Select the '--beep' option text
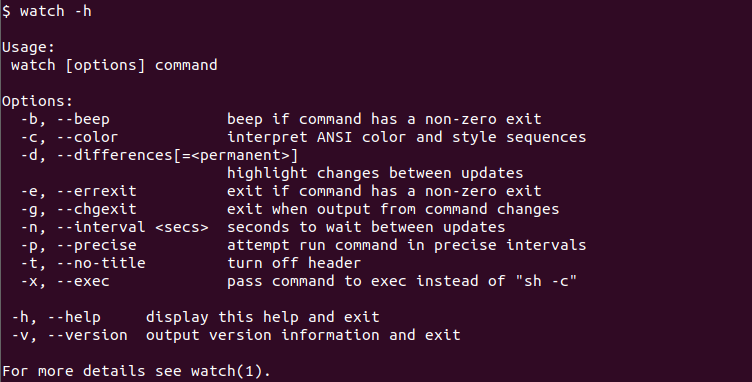The width and height of the screenshot is (752, 382). 83,119
